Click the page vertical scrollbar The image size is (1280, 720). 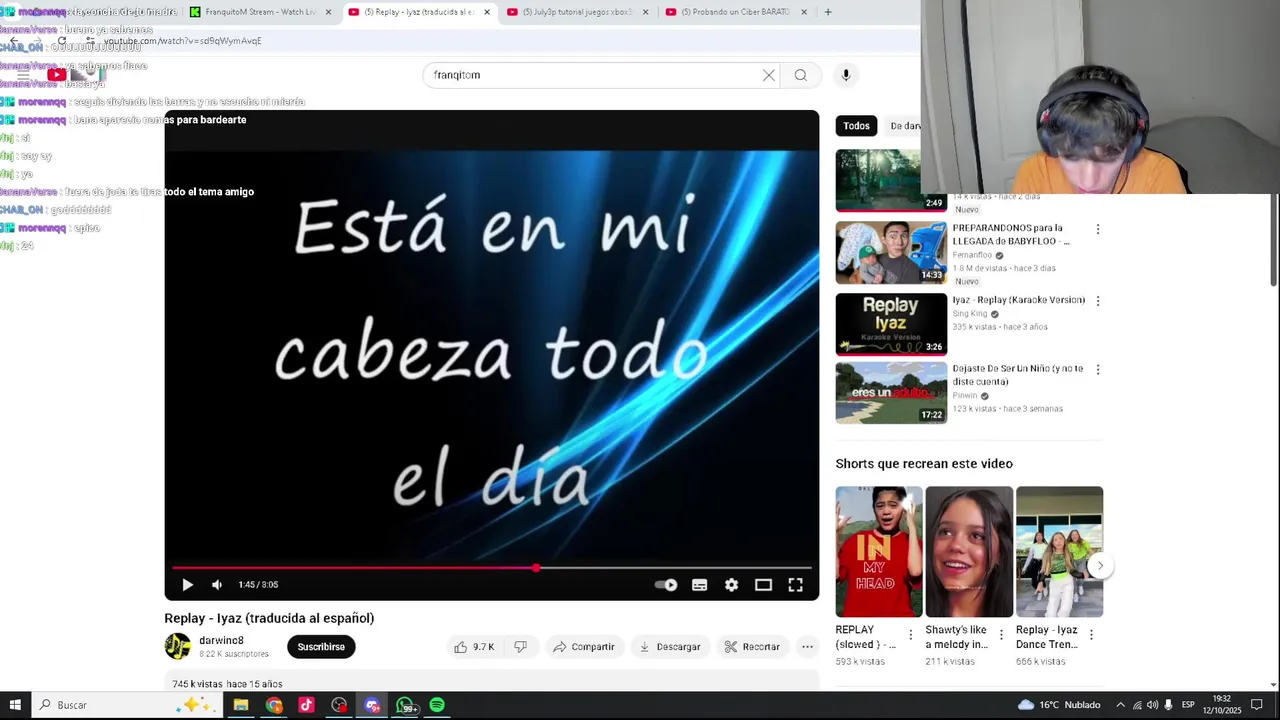[1273, 240]
